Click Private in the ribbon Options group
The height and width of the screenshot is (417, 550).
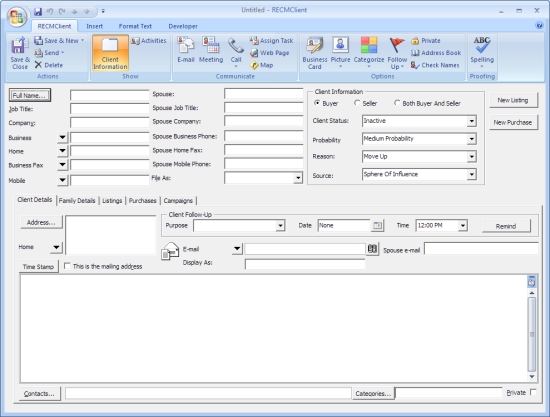[426, 41]
